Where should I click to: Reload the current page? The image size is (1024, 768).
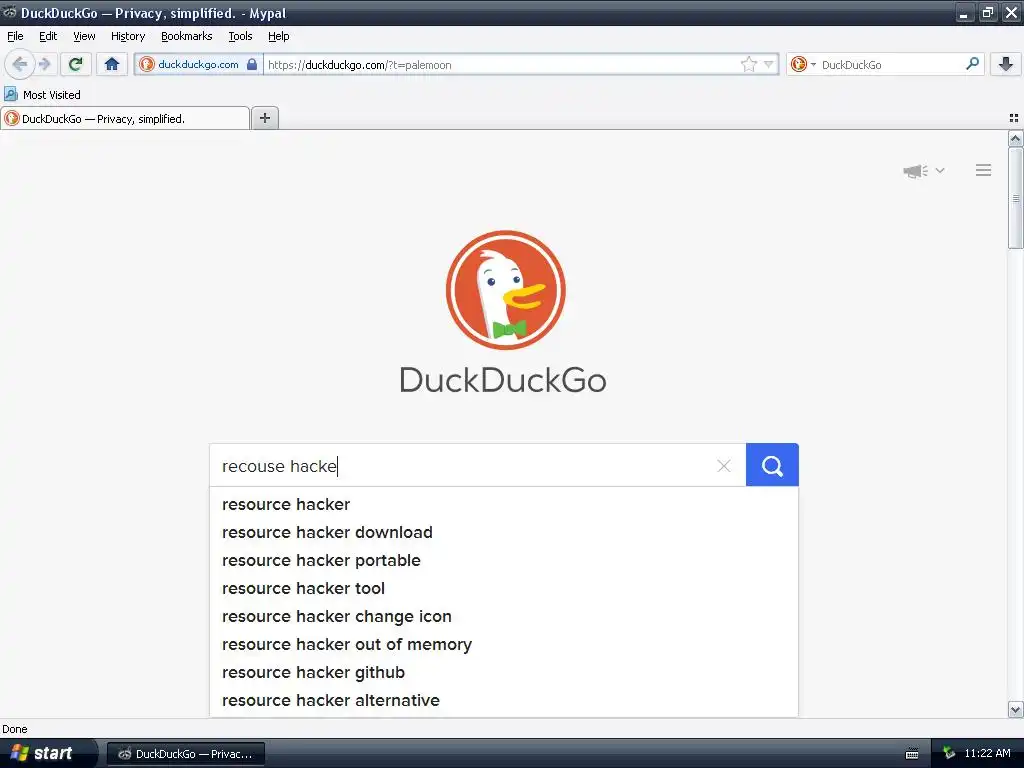tap(76, 64)
